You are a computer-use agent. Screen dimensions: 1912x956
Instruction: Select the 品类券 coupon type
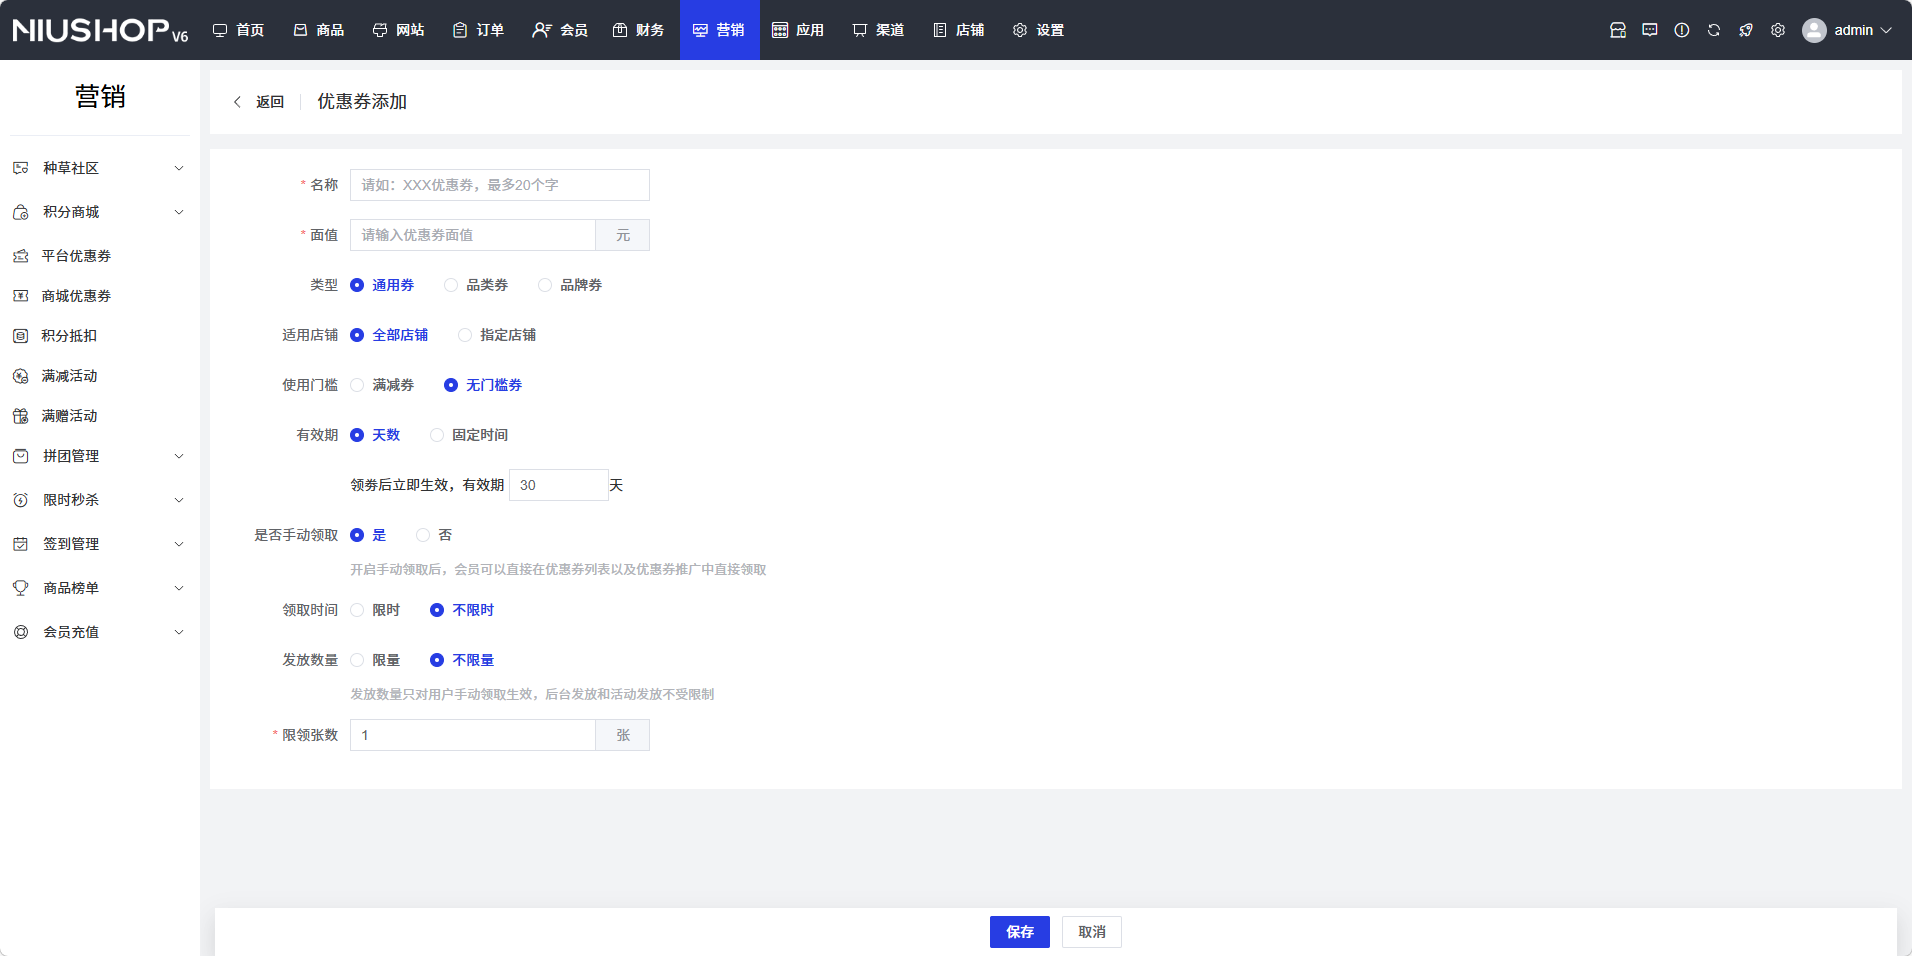pos(476,285)
